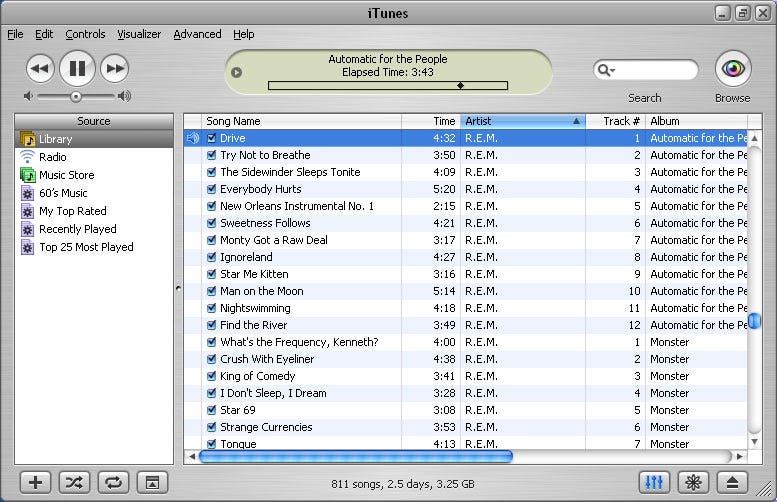The height and width of the screenshot is (502, 777).
Task: Turn on the visualizer effects
Action: [x=693, y=482]
